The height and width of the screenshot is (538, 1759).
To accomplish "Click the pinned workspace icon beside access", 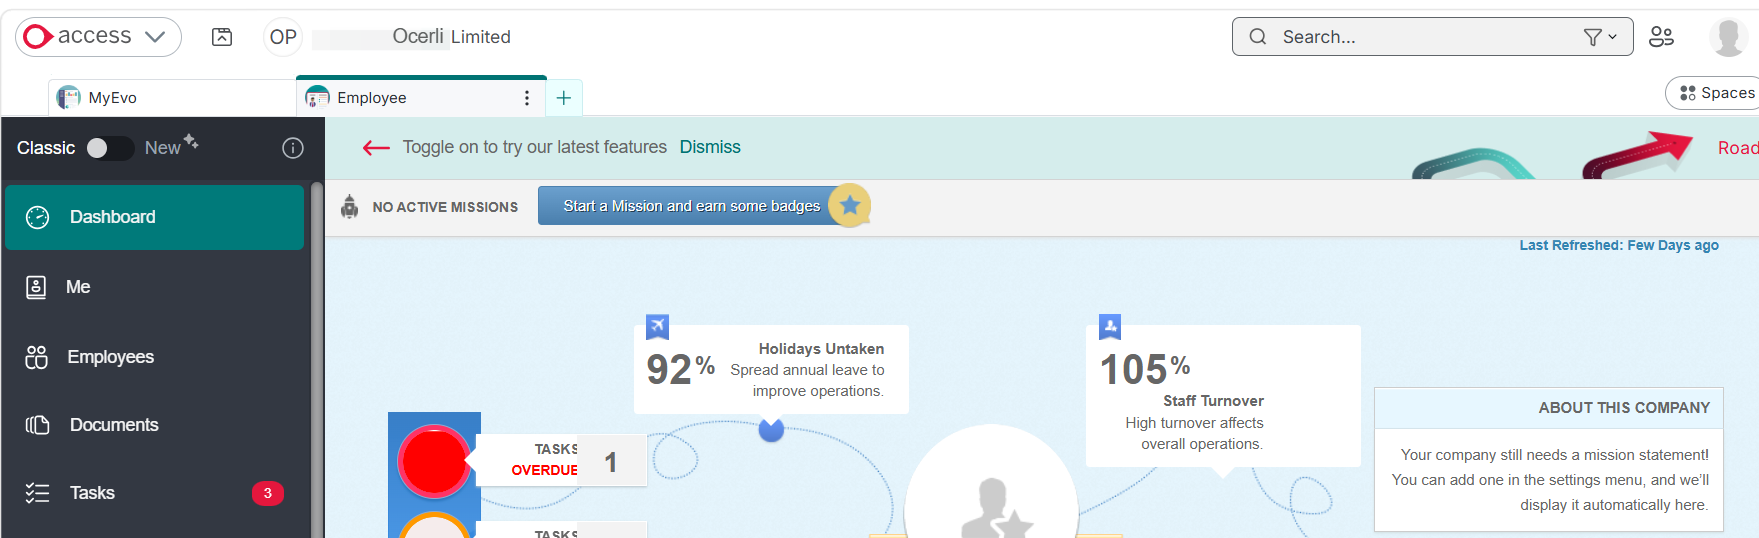I will pyautogui.click(x=222, y=37).
